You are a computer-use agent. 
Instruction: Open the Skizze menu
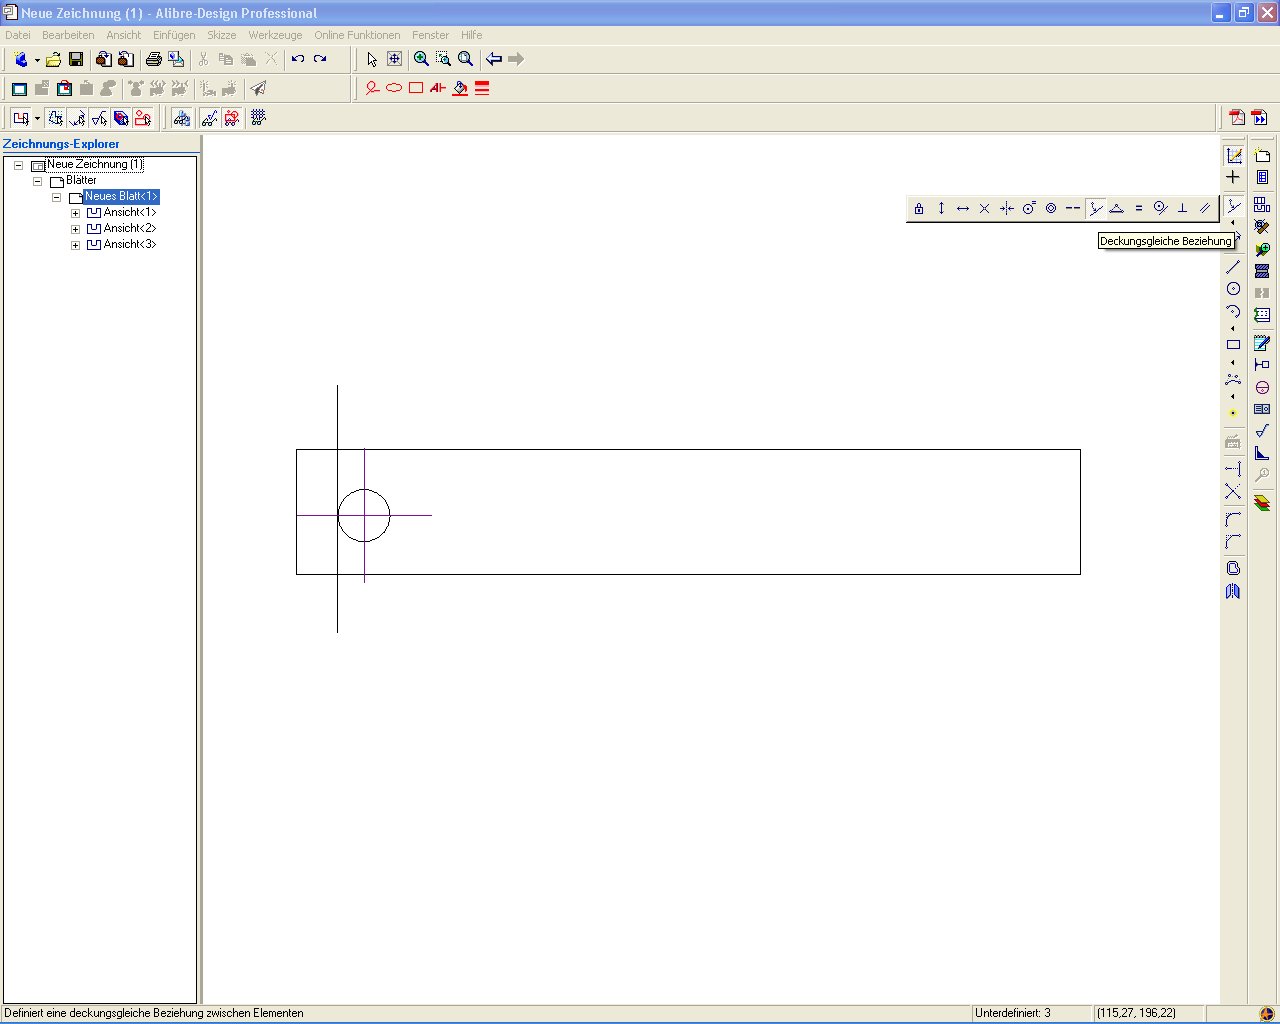tap(222, 35)
